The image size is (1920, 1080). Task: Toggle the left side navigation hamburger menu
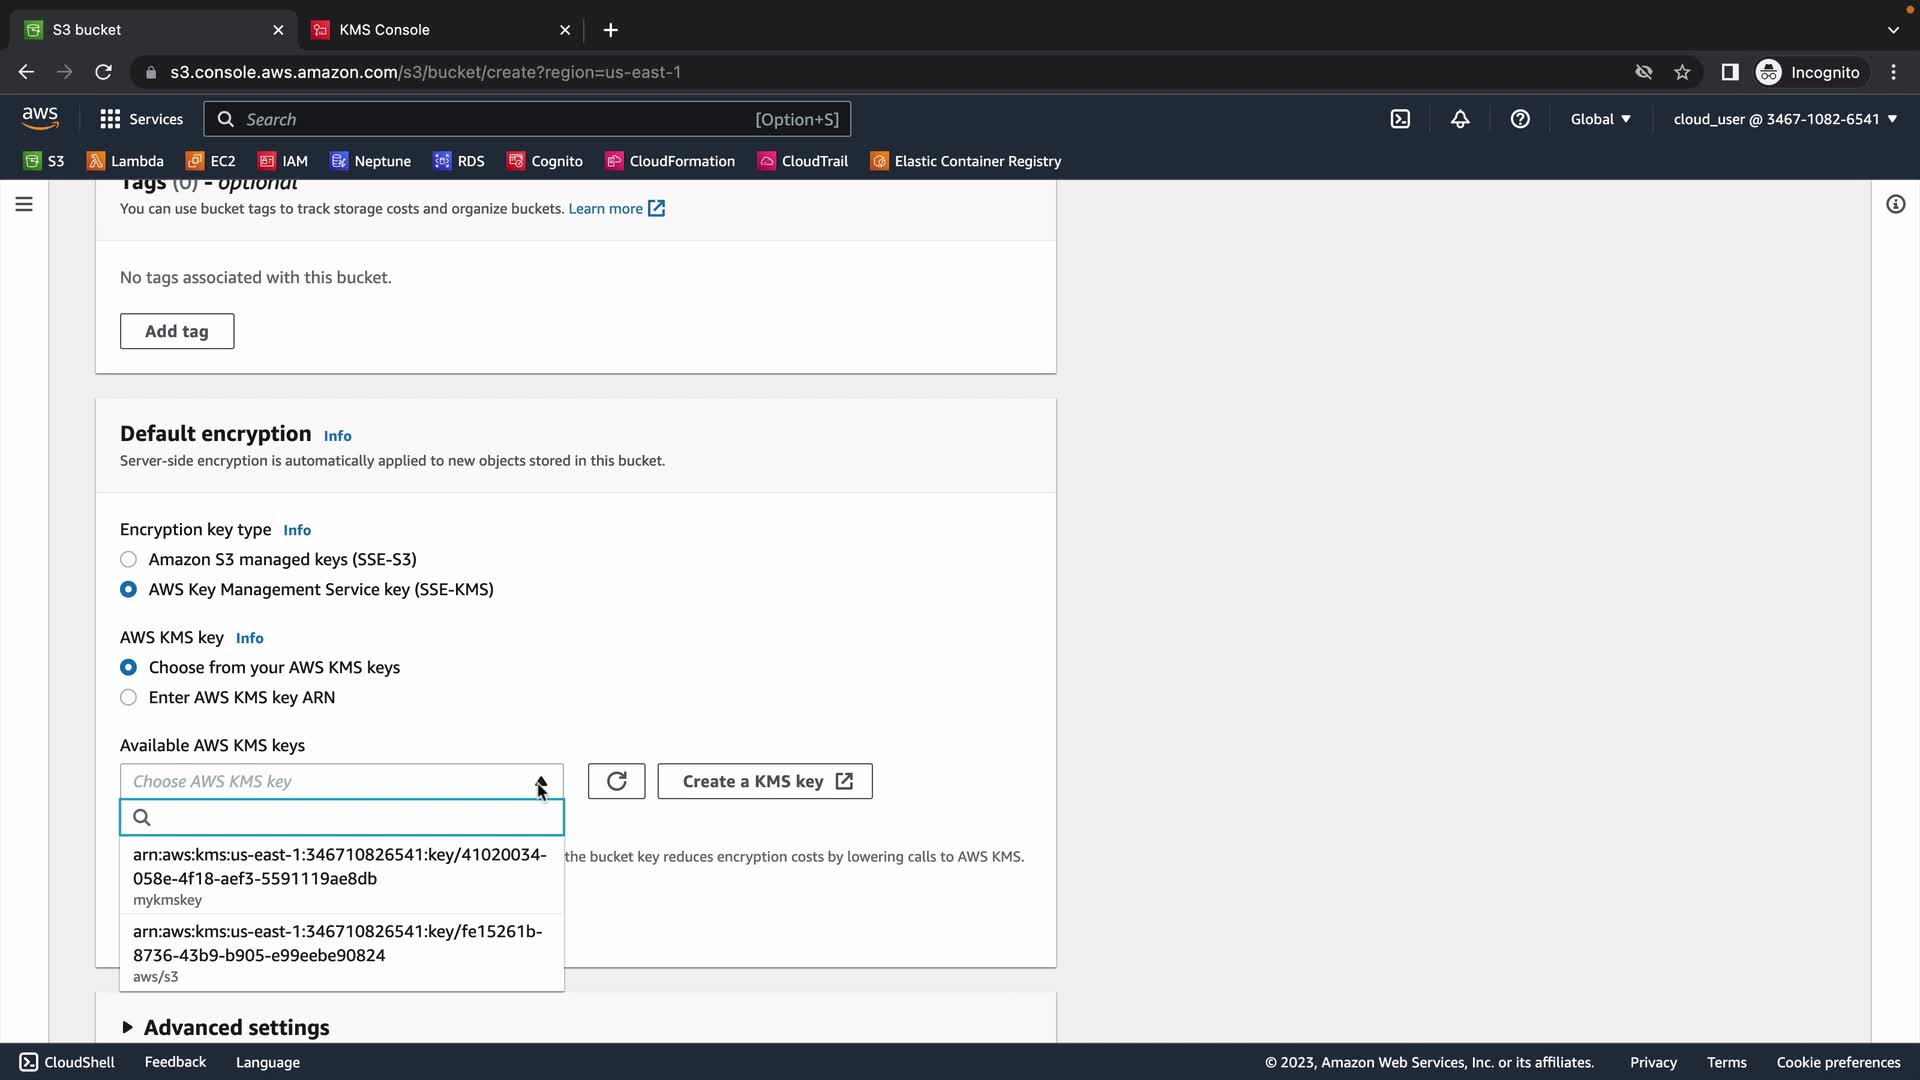[x=24, y=204]
